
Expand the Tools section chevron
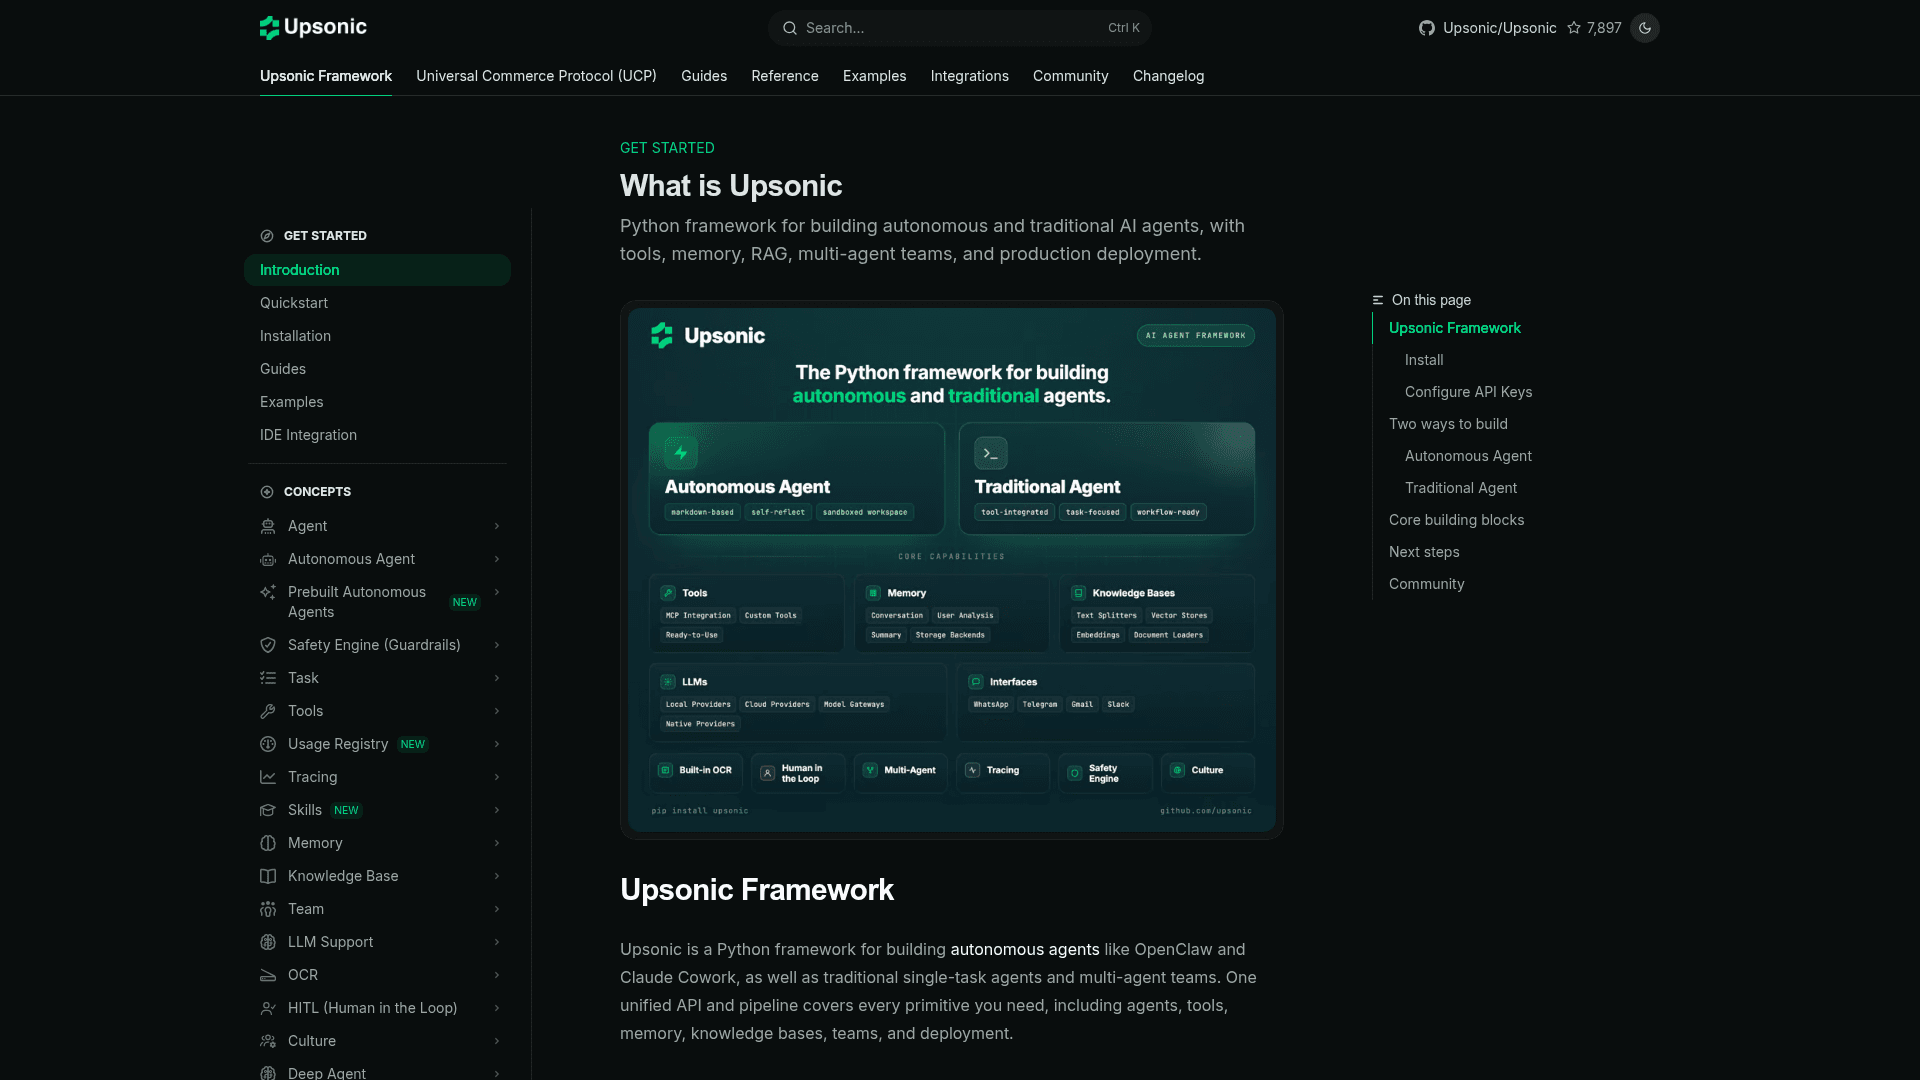pos(497,711)
